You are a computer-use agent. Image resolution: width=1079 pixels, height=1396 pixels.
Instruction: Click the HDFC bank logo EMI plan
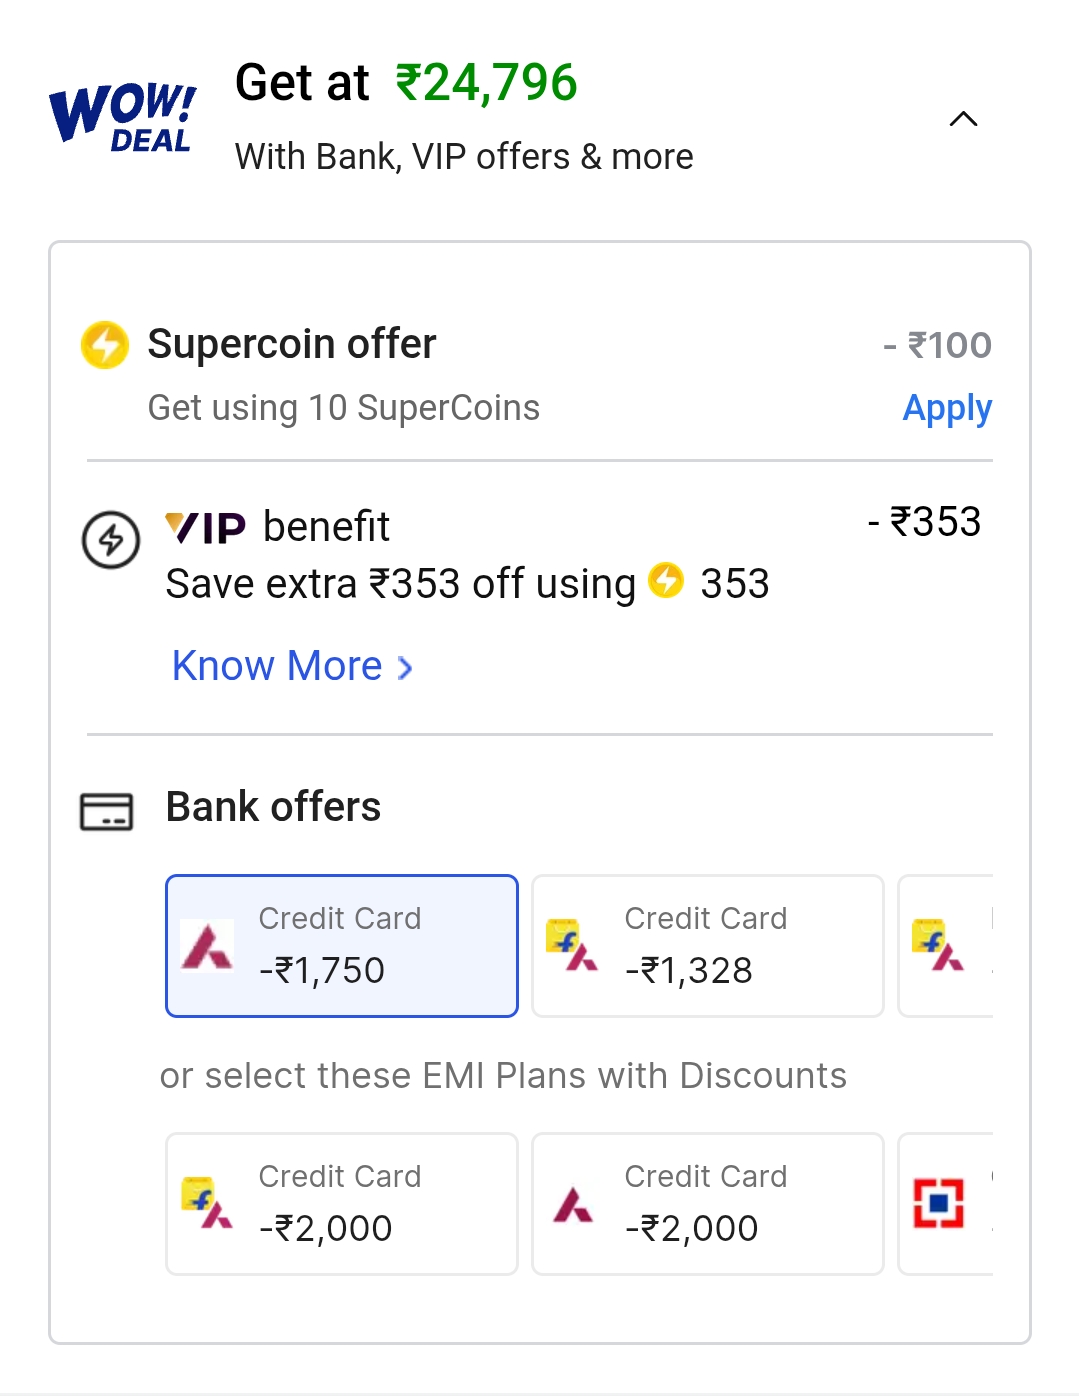click(939, 1203)
